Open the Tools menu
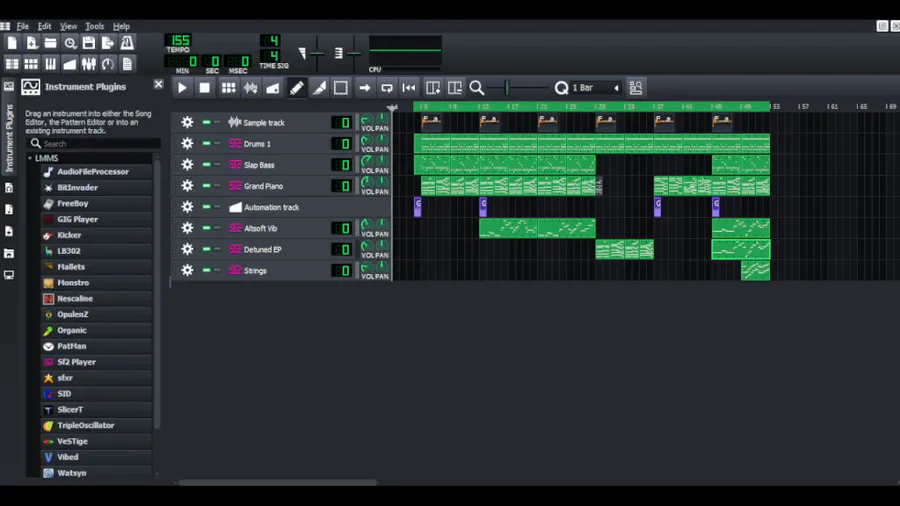 pyautogui.click(x=95, y=26)
